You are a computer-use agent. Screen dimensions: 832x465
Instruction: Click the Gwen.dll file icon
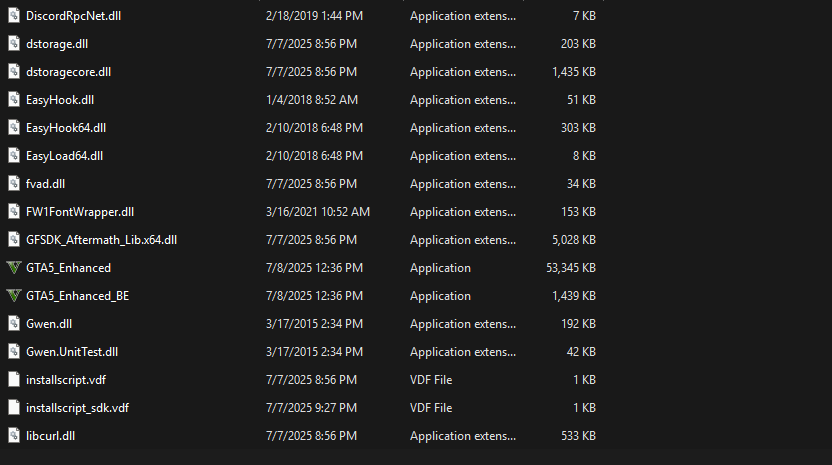(13, 324)
